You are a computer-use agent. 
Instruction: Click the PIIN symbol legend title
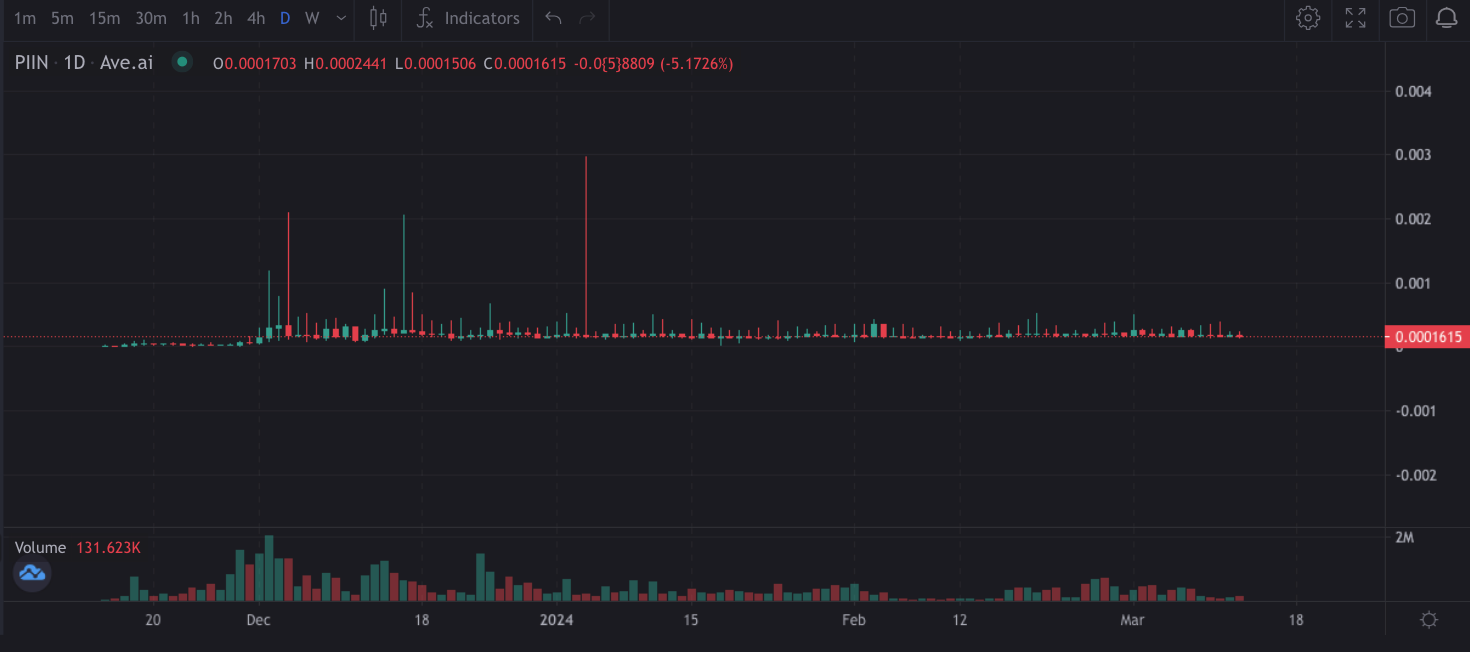point(31,63)
